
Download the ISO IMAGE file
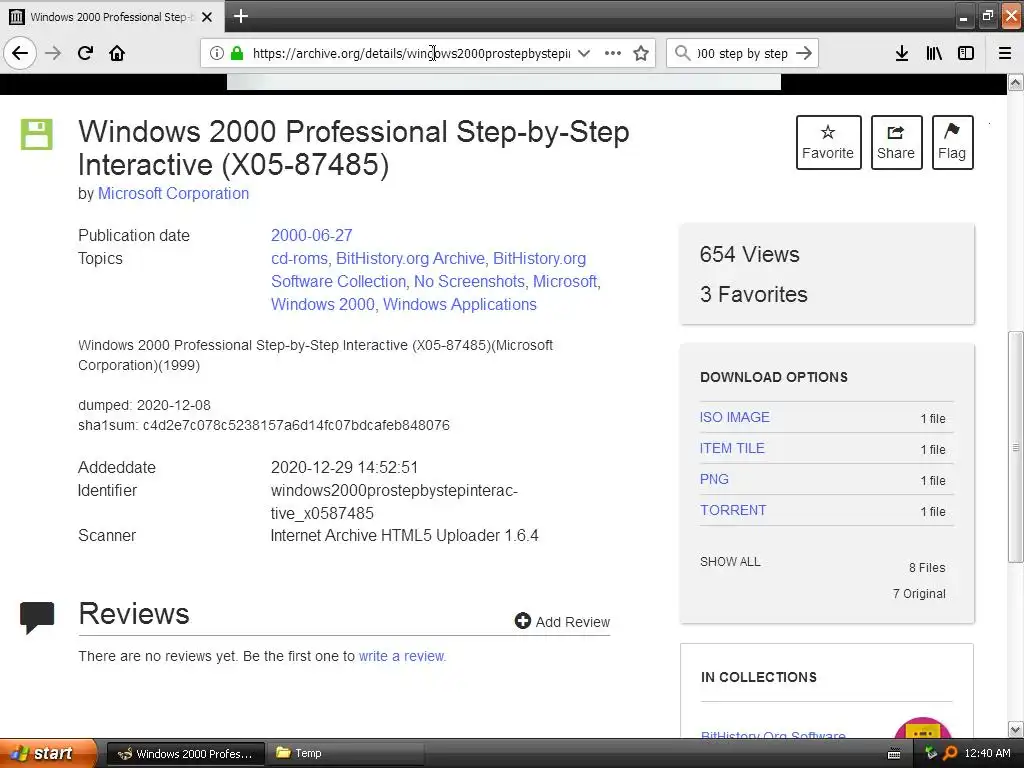click(x=735, y=417)
